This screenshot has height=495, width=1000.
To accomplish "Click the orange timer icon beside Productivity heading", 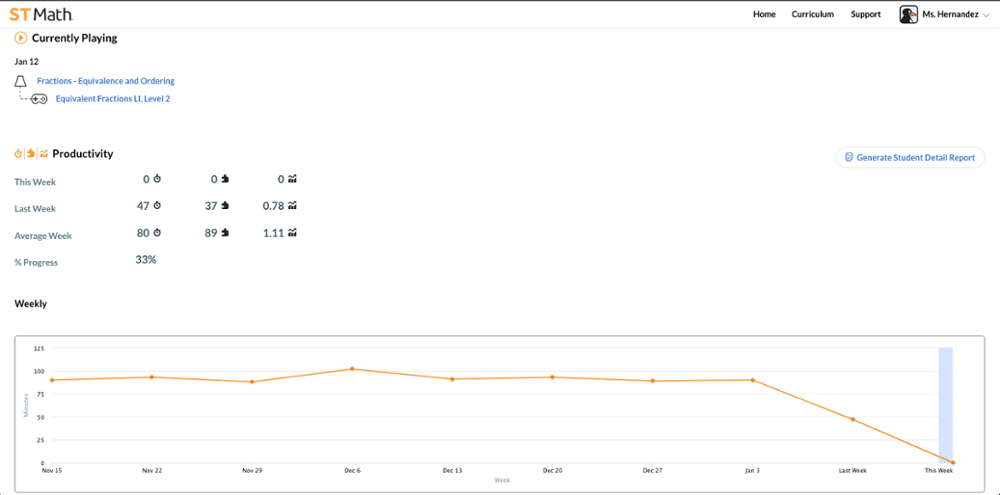I will (x=18, y=154).
